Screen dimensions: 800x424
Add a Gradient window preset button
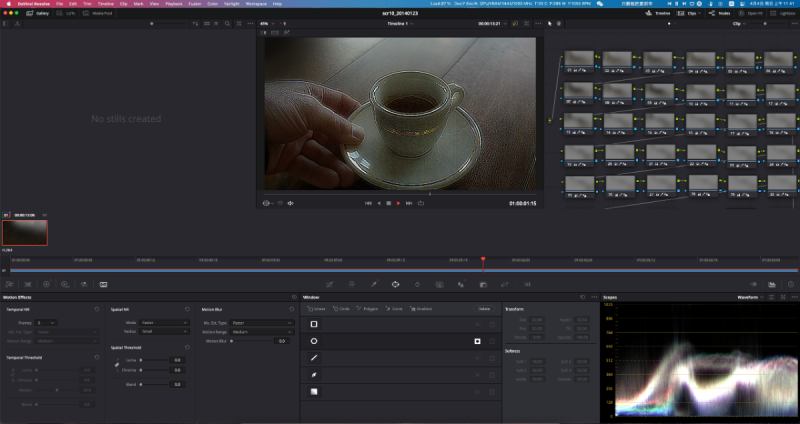pyautogui.click(x=421, y=309)
